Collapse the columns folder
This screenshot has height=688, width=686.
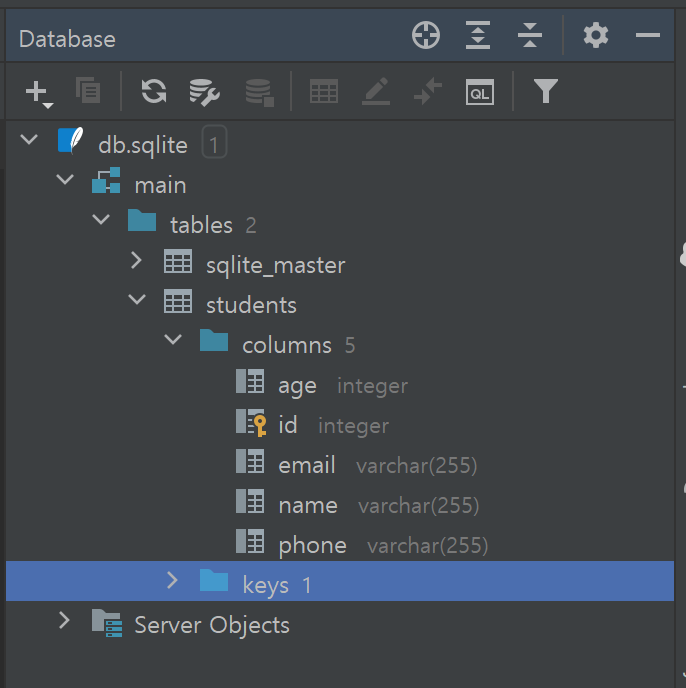tap(173, 339)
